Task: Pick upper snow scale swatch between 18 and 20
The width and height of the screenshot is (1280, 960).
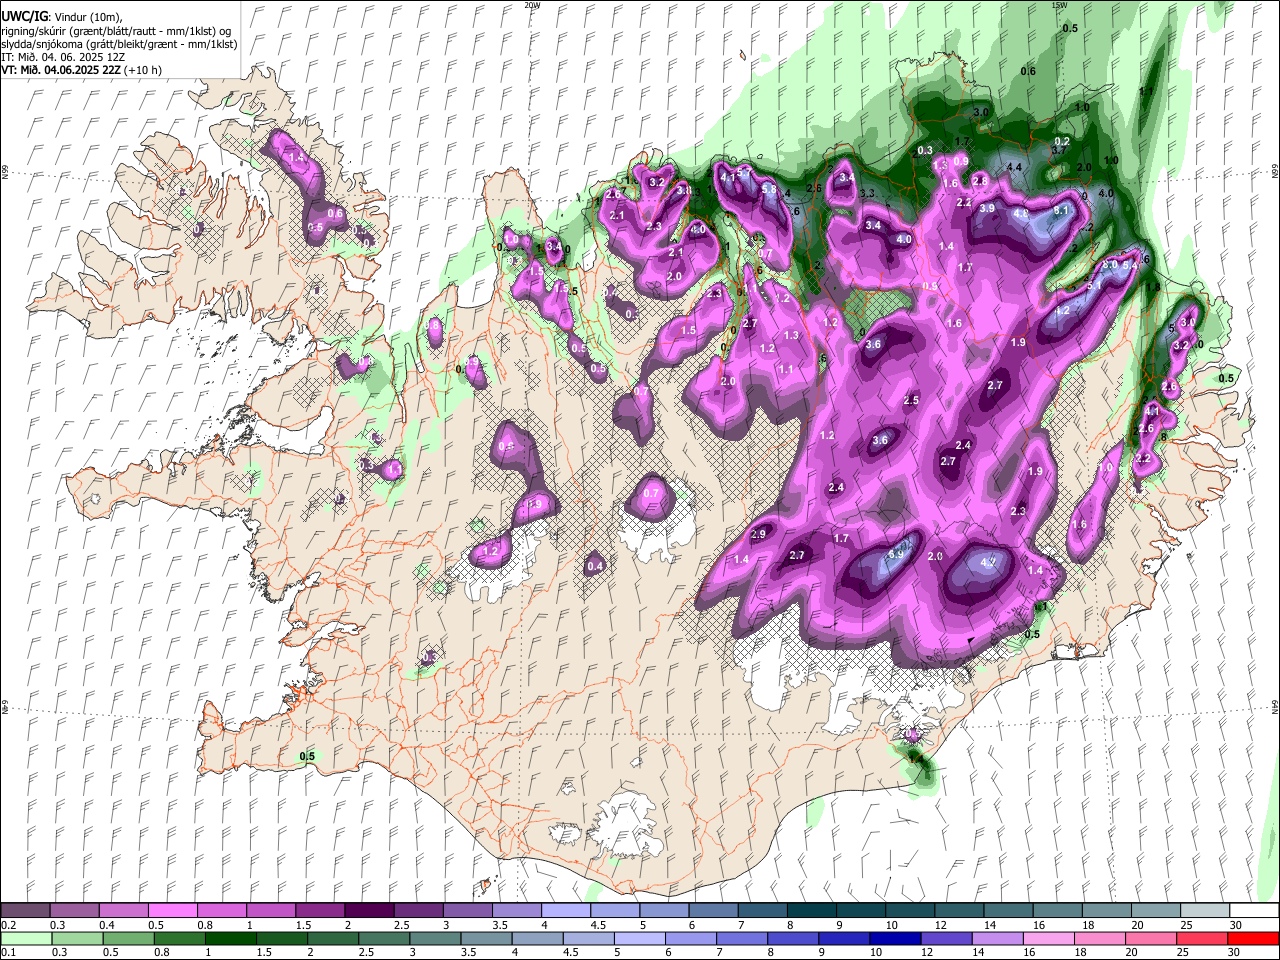Action: tap(1107, 910)
